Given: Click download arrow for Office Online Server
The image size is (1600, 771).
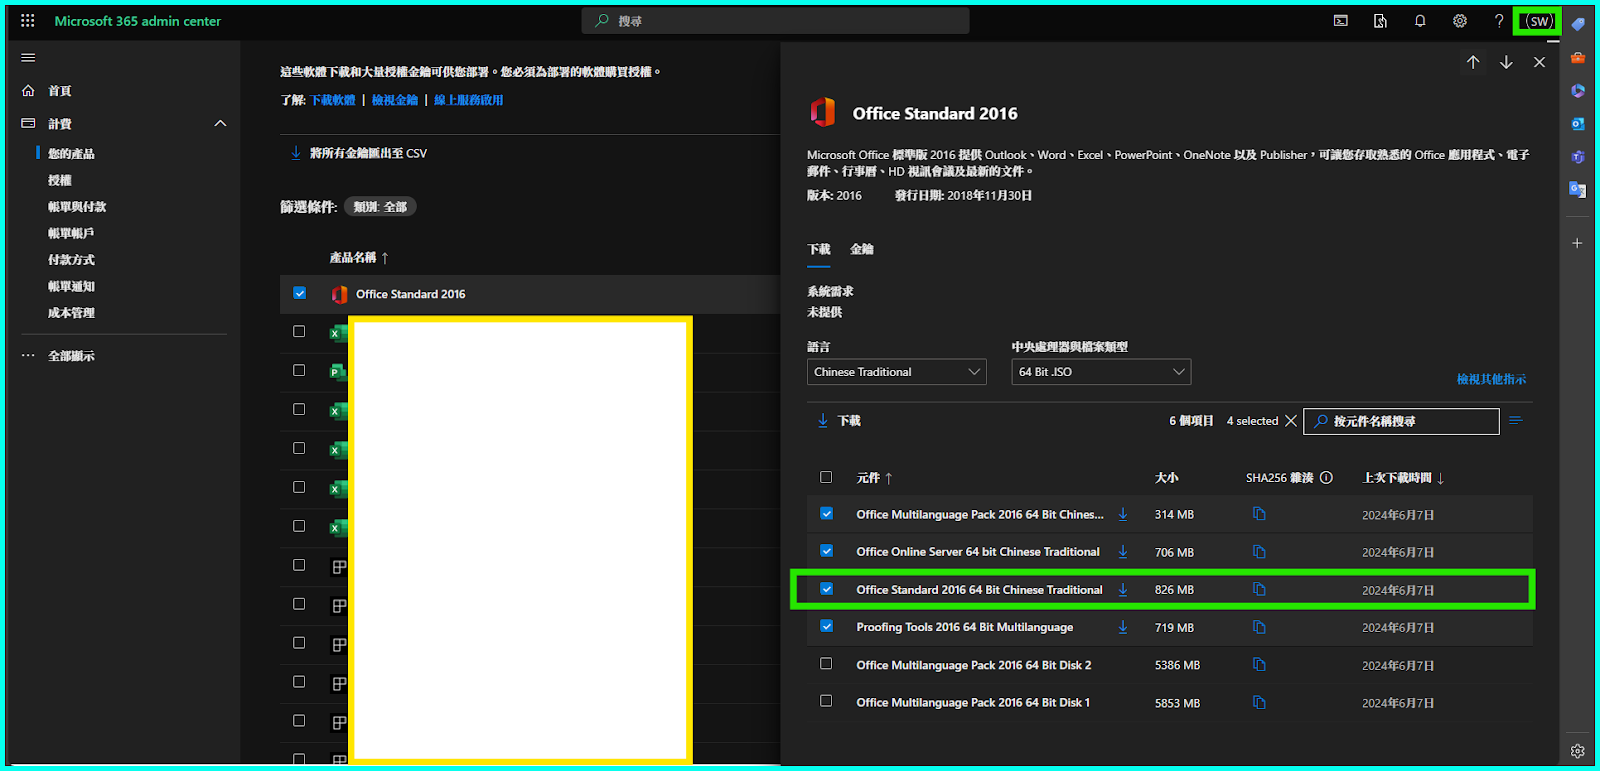Looking at the screenshot, I should click(1123, 552).
